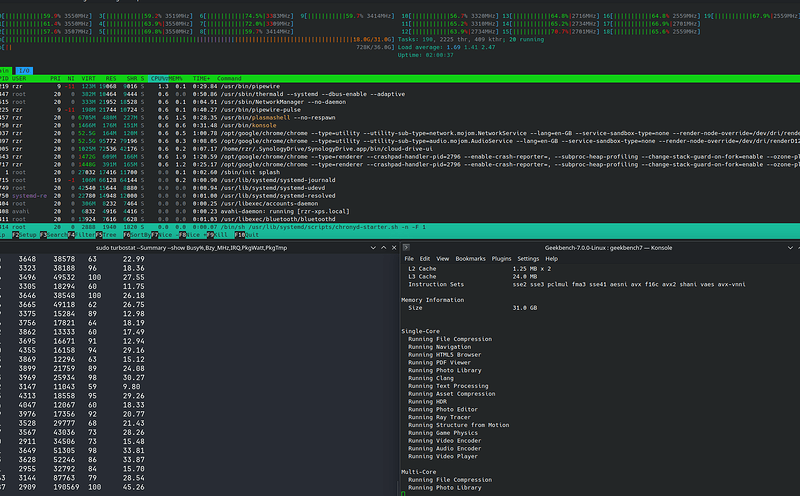This screenshot has height=496, width=800.
Task: Click 'Running Clang' line in Geekbench
Action: click(x=431, y=378)
